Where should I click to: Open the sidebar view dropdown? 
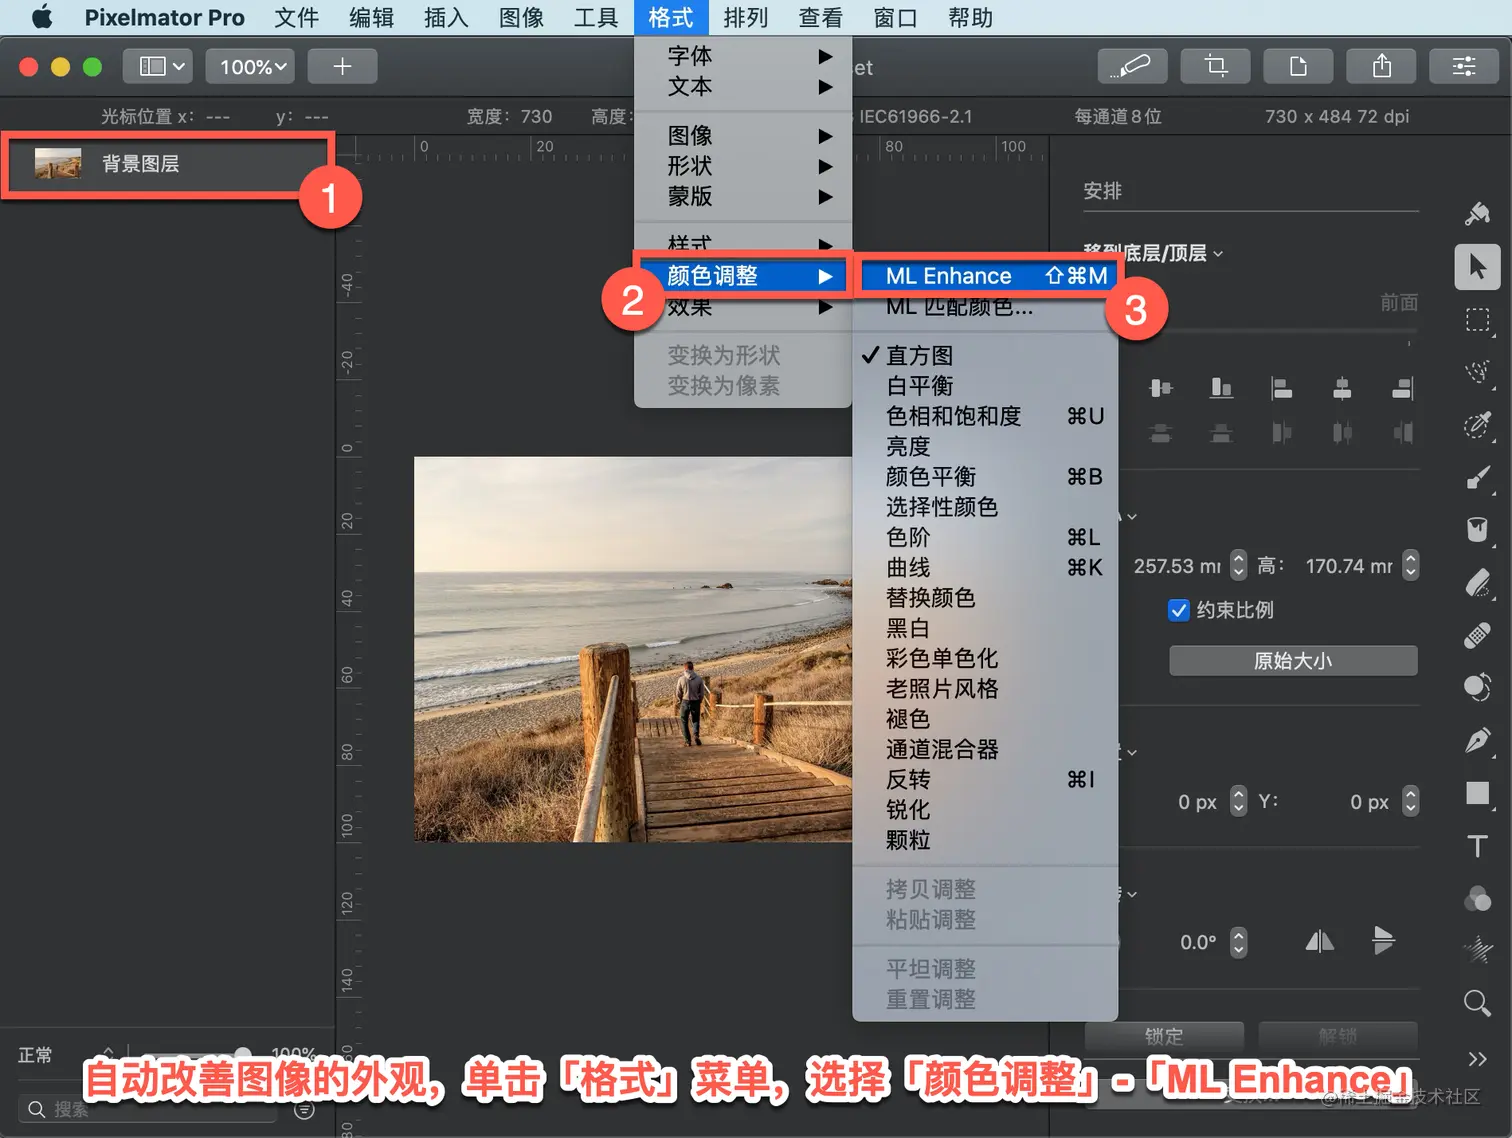(x=158, y=66)
